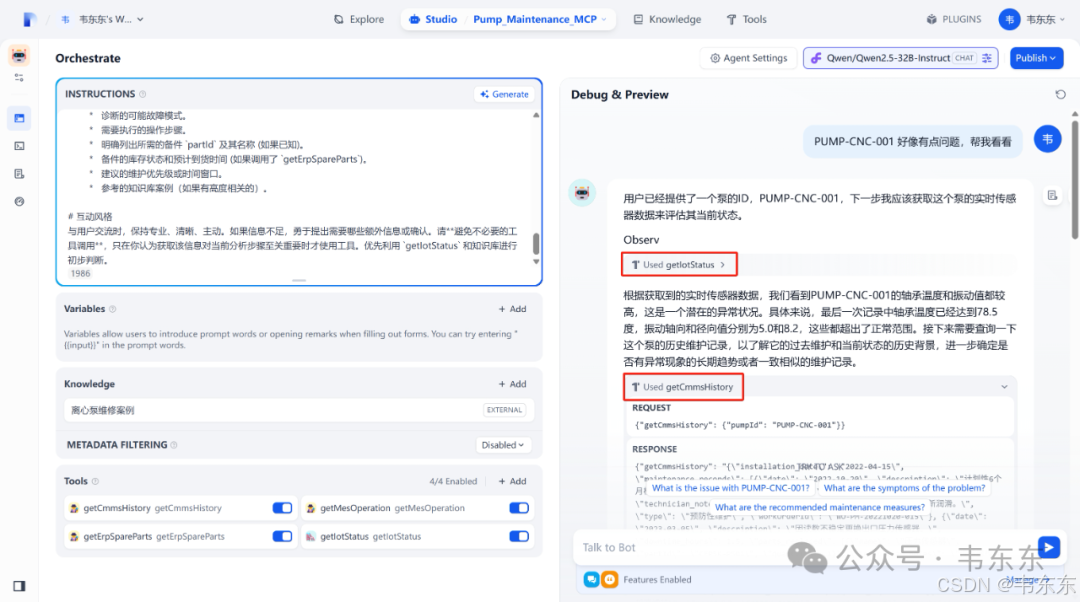The width and height of the screenshot is (1080, 602).
Task: Click suggestion What are the symptoms of the problem
Action: pos(904,488)
